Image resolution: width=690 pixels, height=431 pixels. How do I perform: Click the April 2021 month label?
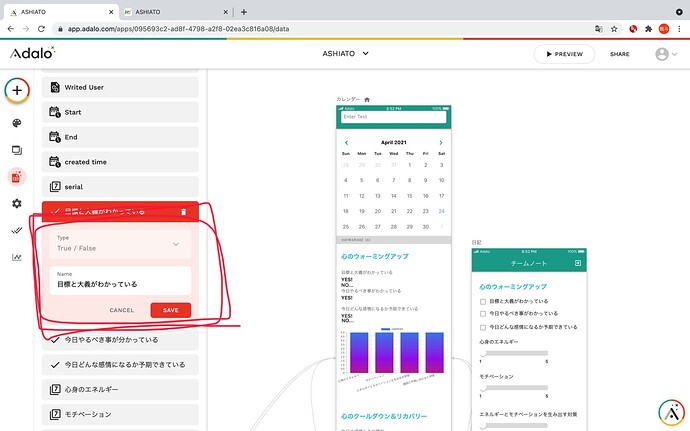[393, 143]
